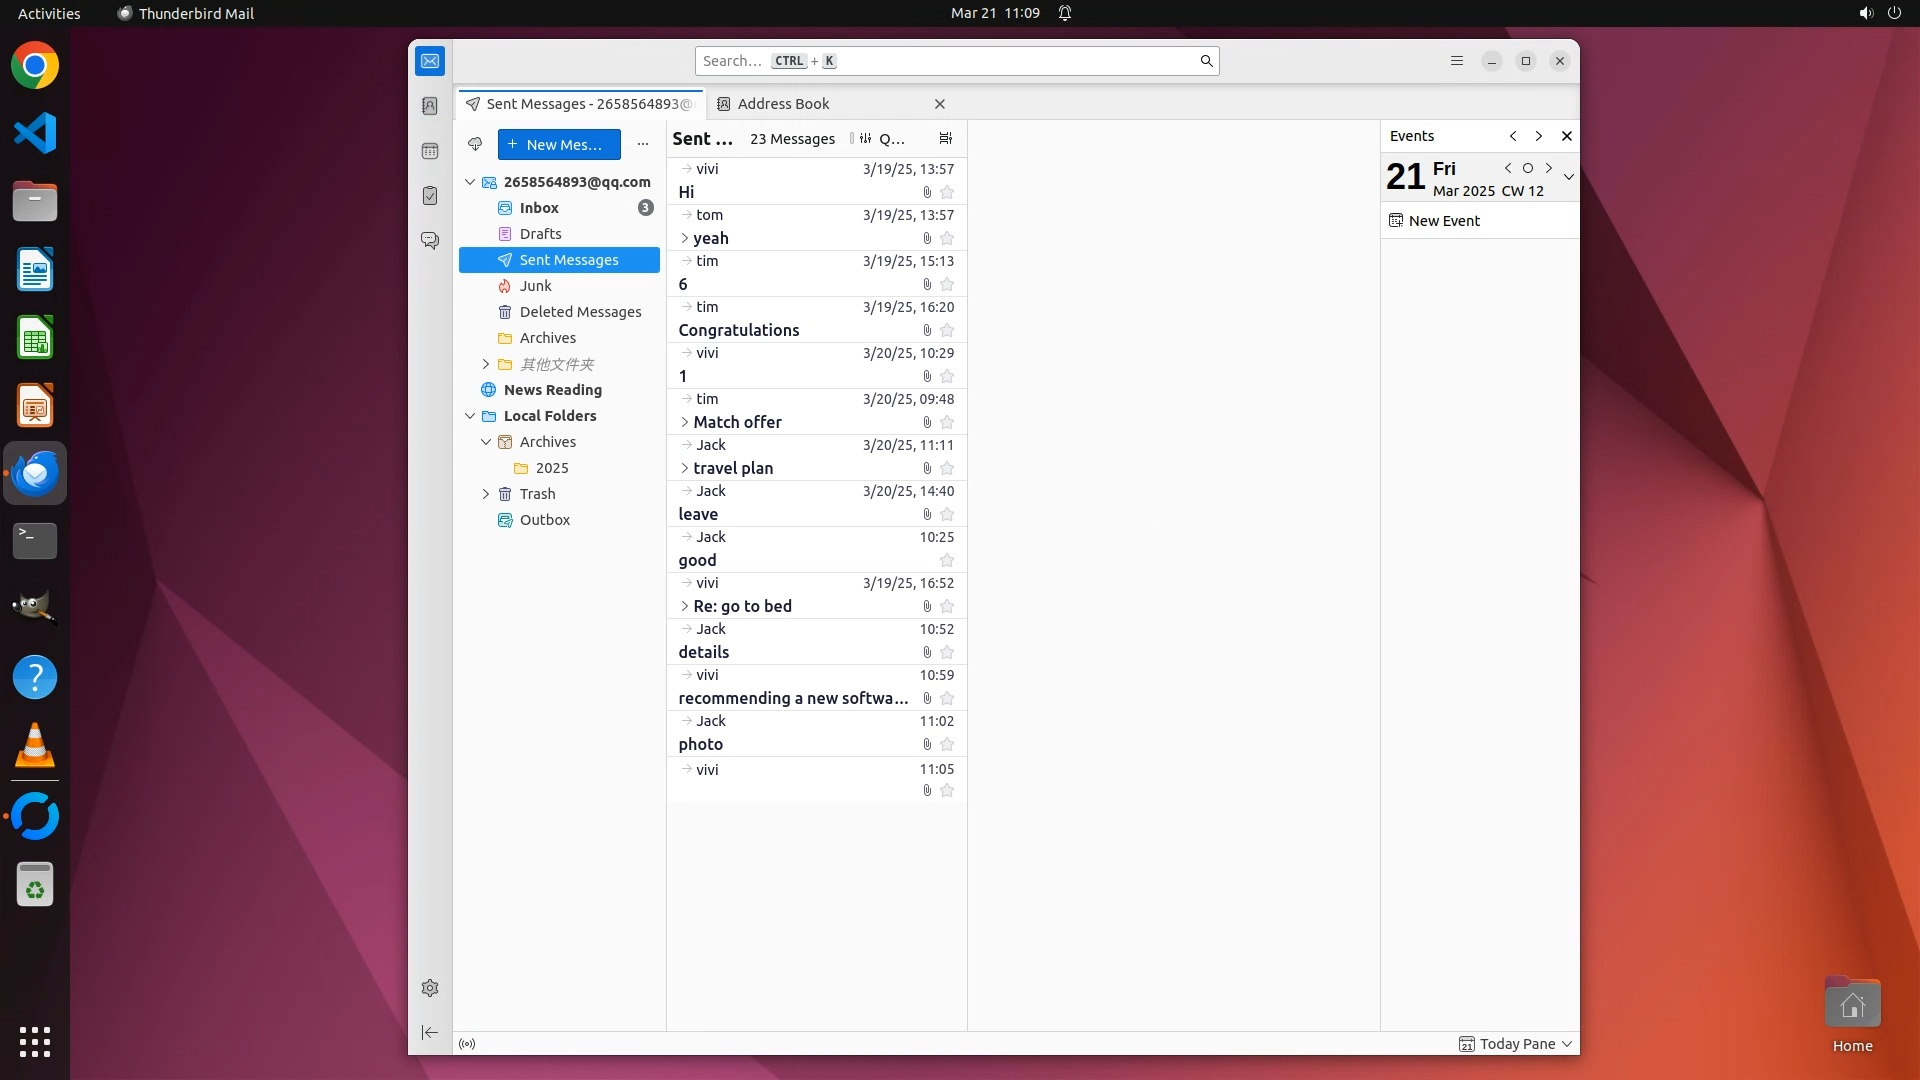Screen dimensions: 1920x1080
Task: Expand the Trash folder under Local Folders
Action: 486,494
